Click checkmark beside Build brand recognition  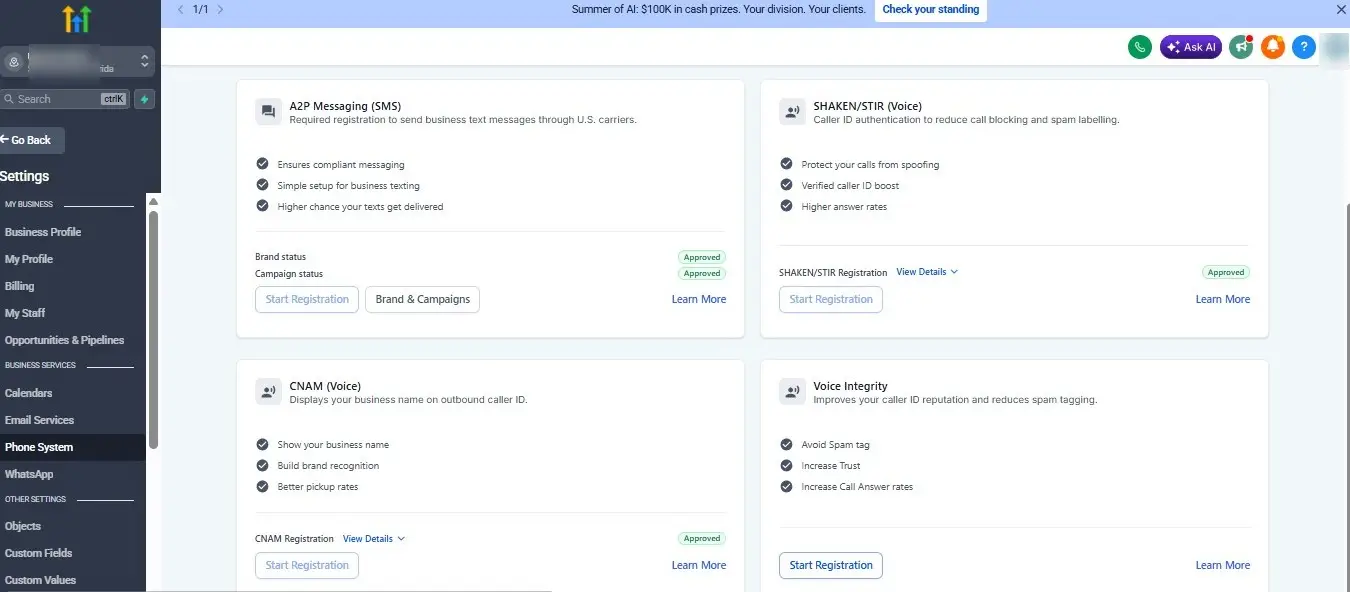[262, 465]
